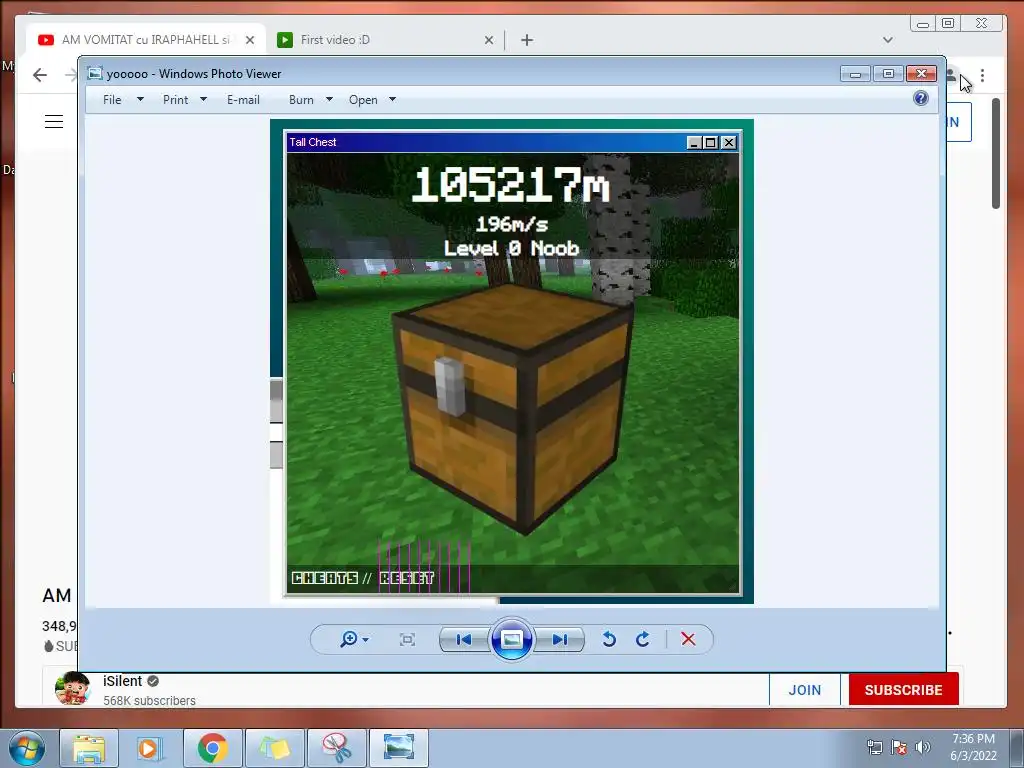
Task: Rotate photo counterclockwise
Action: pos(609,639)
